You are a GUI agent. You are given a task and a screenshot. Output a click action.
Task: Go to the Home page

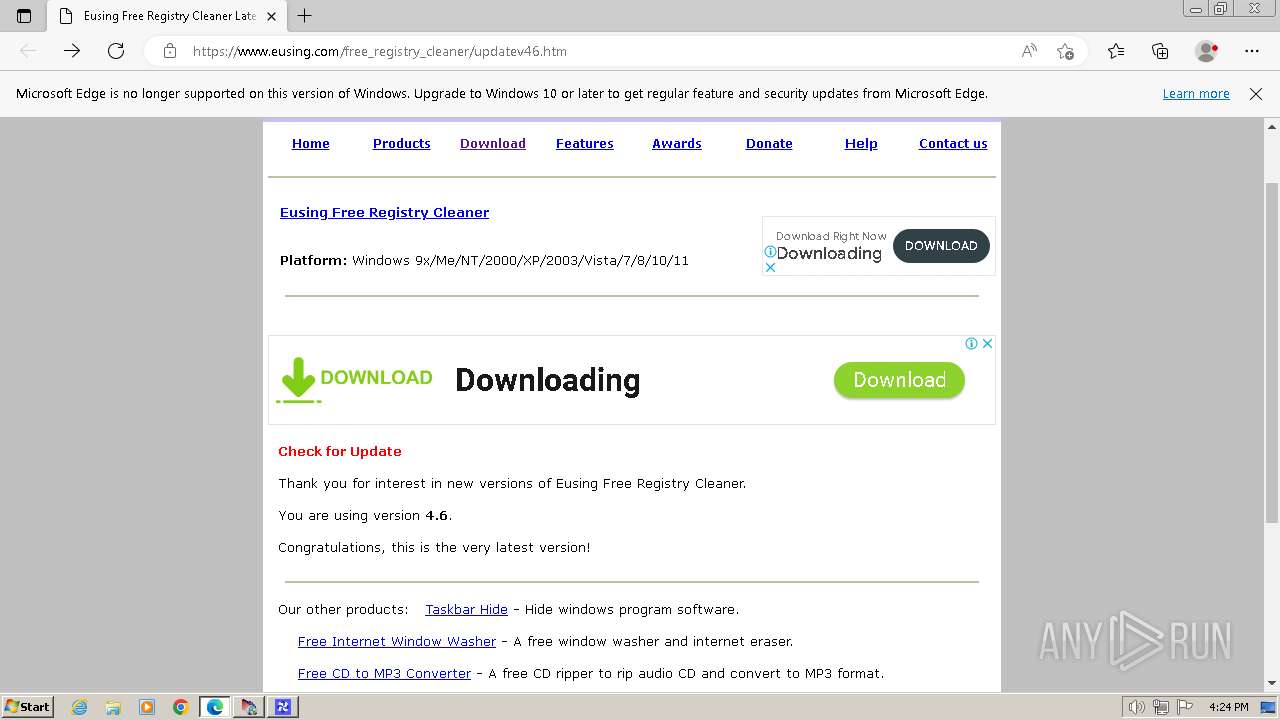310,144
